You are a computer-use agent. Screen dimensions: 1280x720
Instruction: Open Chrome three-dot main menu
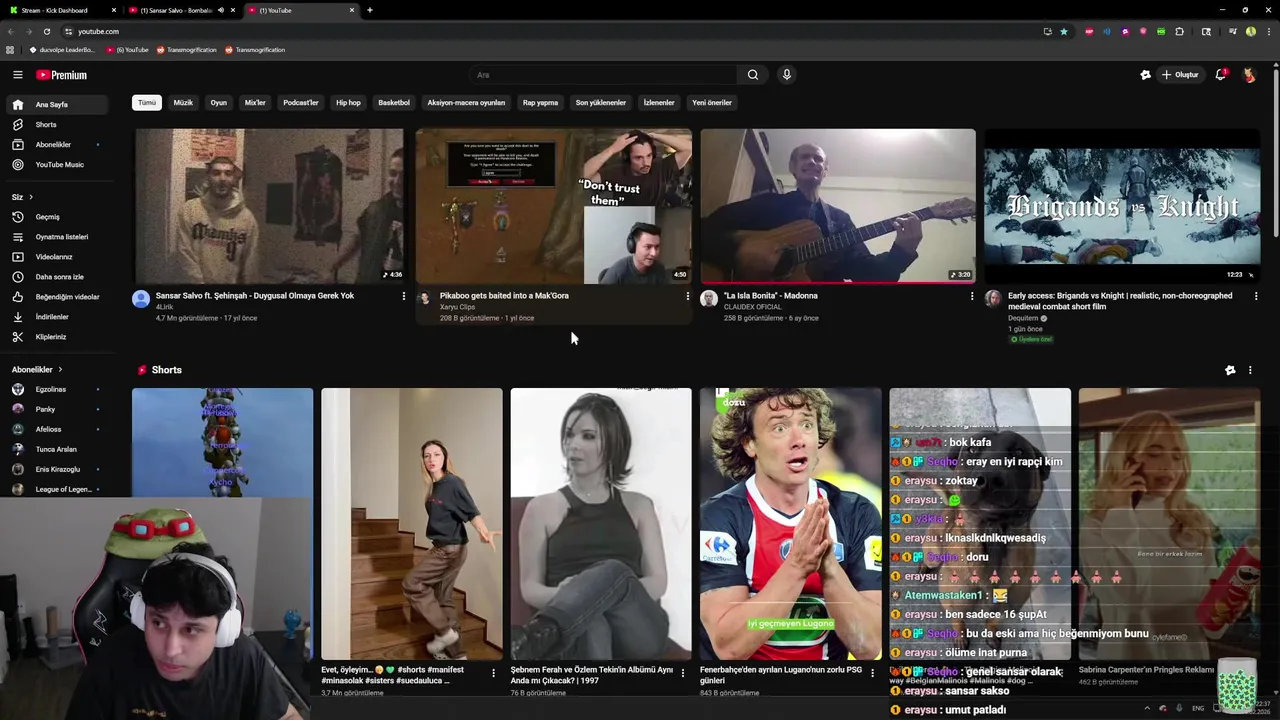click(1268, 31)
